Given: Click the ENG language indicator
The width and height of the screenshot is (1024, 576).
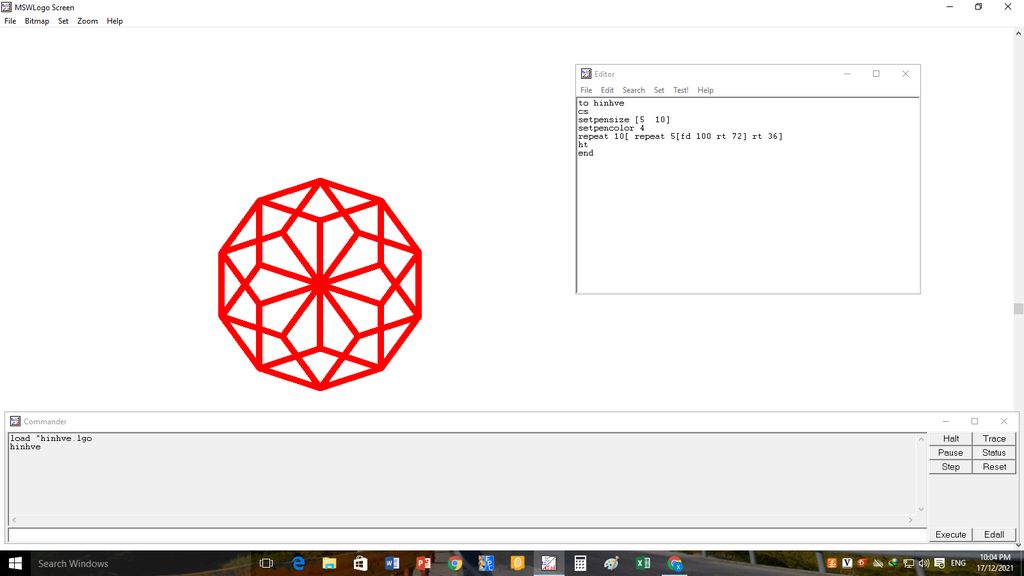Looking at the screenshot, I should [958, 563].
